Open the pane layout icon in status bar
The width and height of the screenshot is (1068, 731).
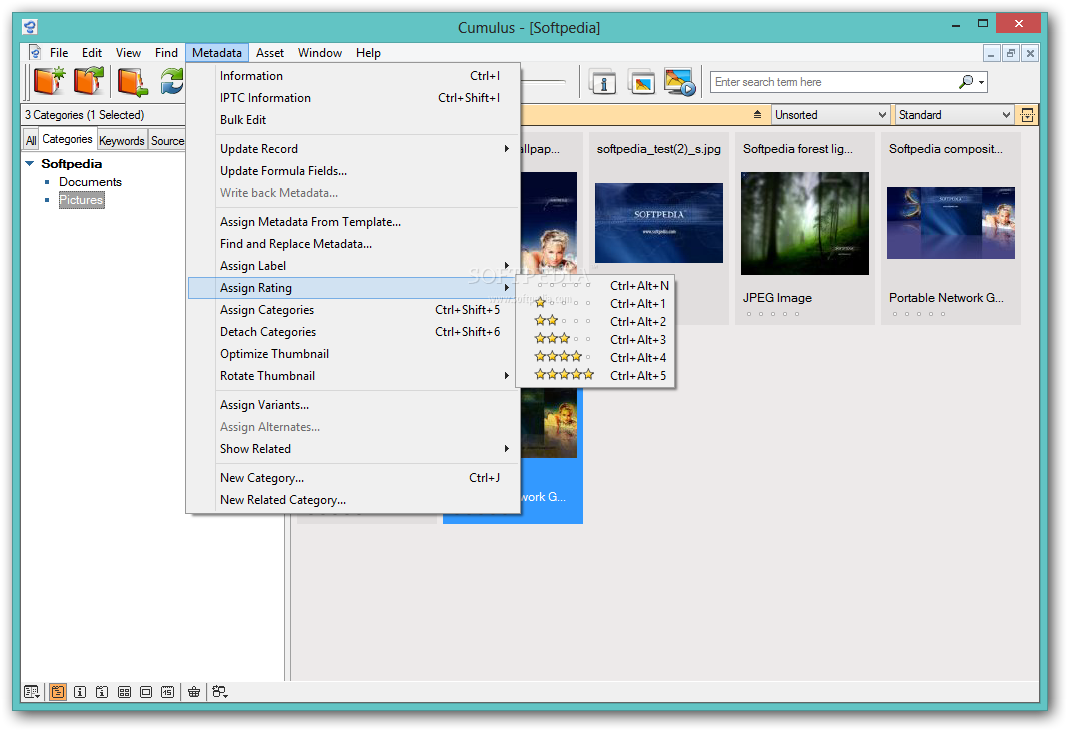pyautogui.click(x=32, y=692)
